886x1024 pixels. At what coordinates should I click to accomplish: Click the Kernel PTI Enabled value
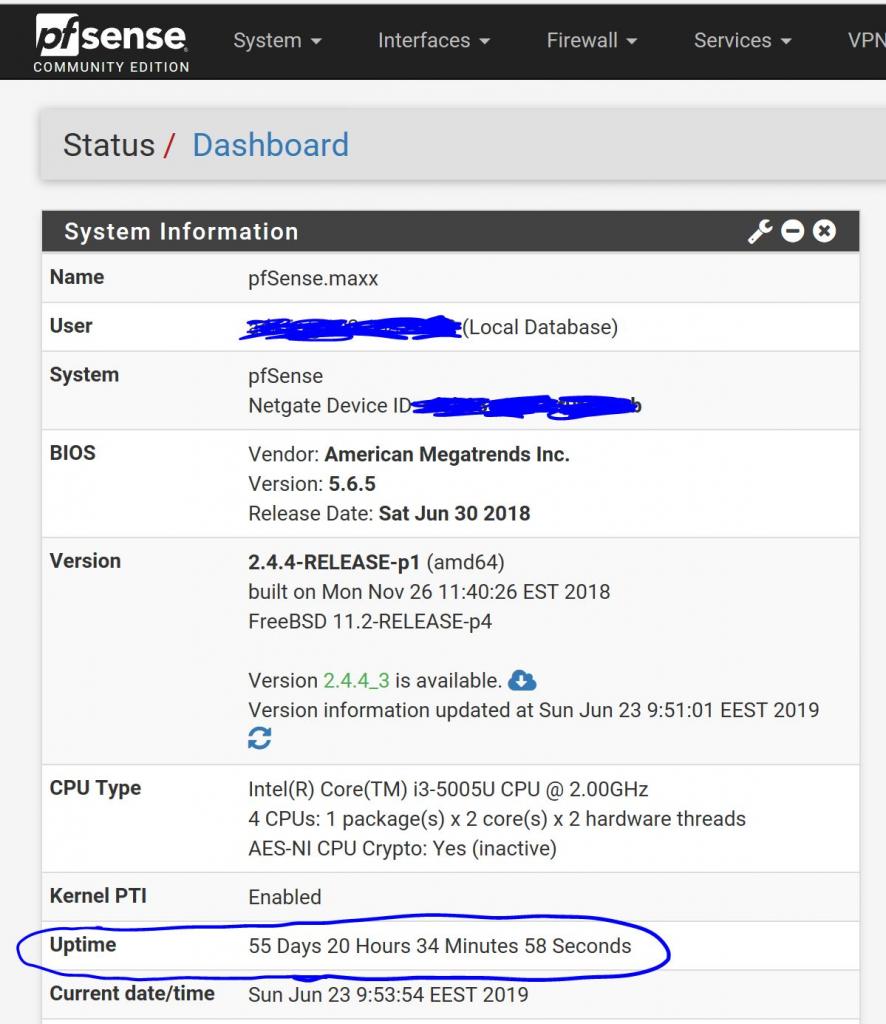pyautogui.click(x=285, y=897)
